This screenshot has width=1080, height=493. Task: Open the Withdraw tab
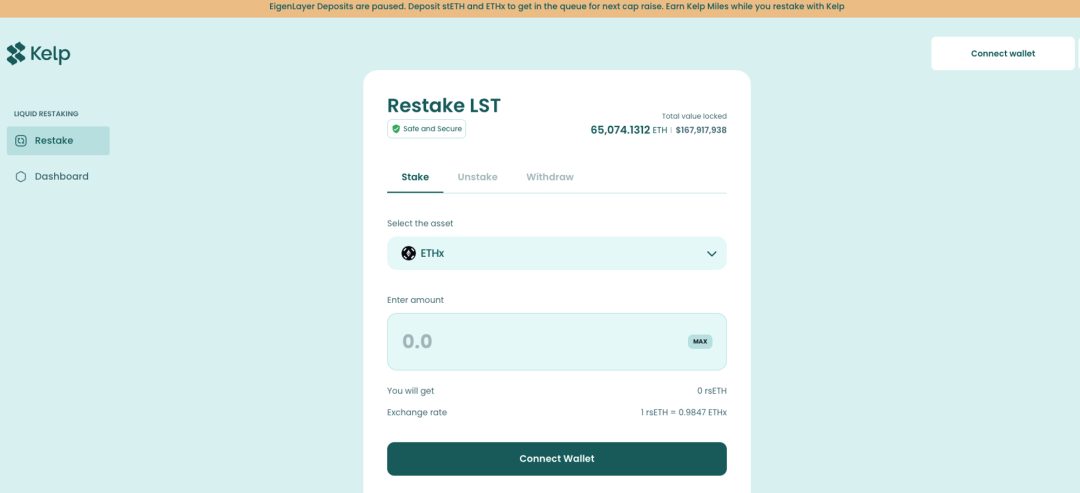[549, 177]
